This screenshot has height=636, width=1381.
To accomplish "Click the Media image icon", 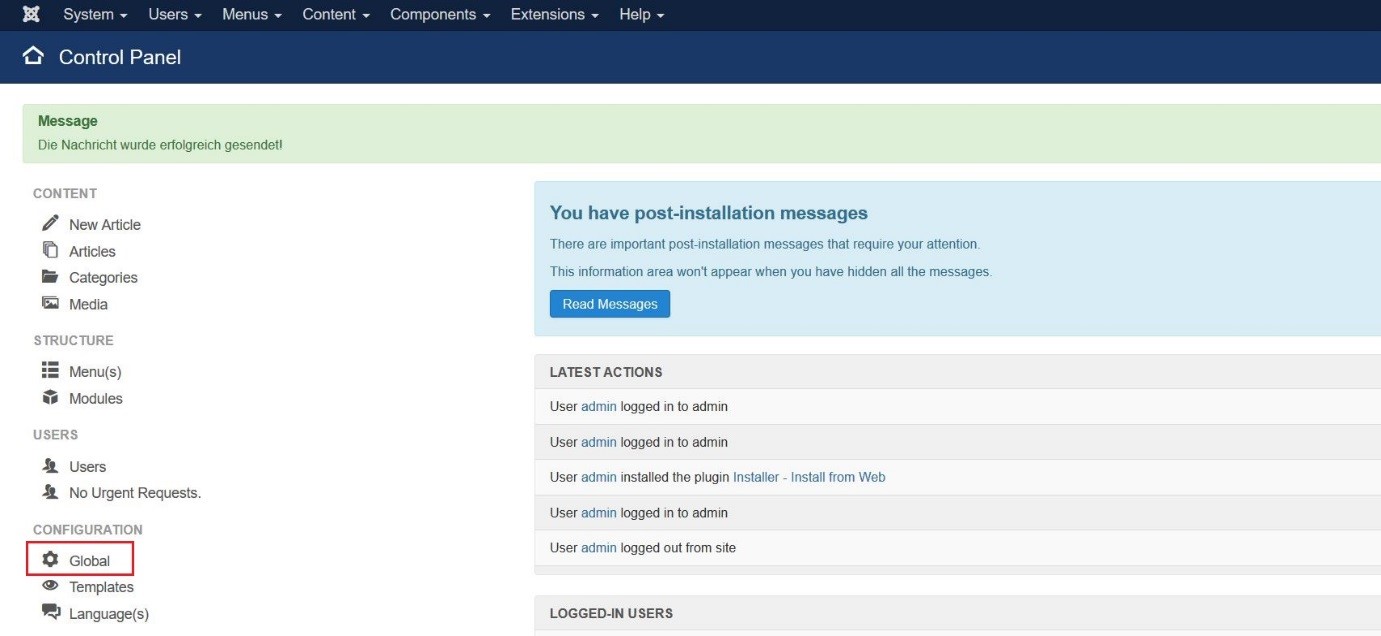I will point(50,303).
